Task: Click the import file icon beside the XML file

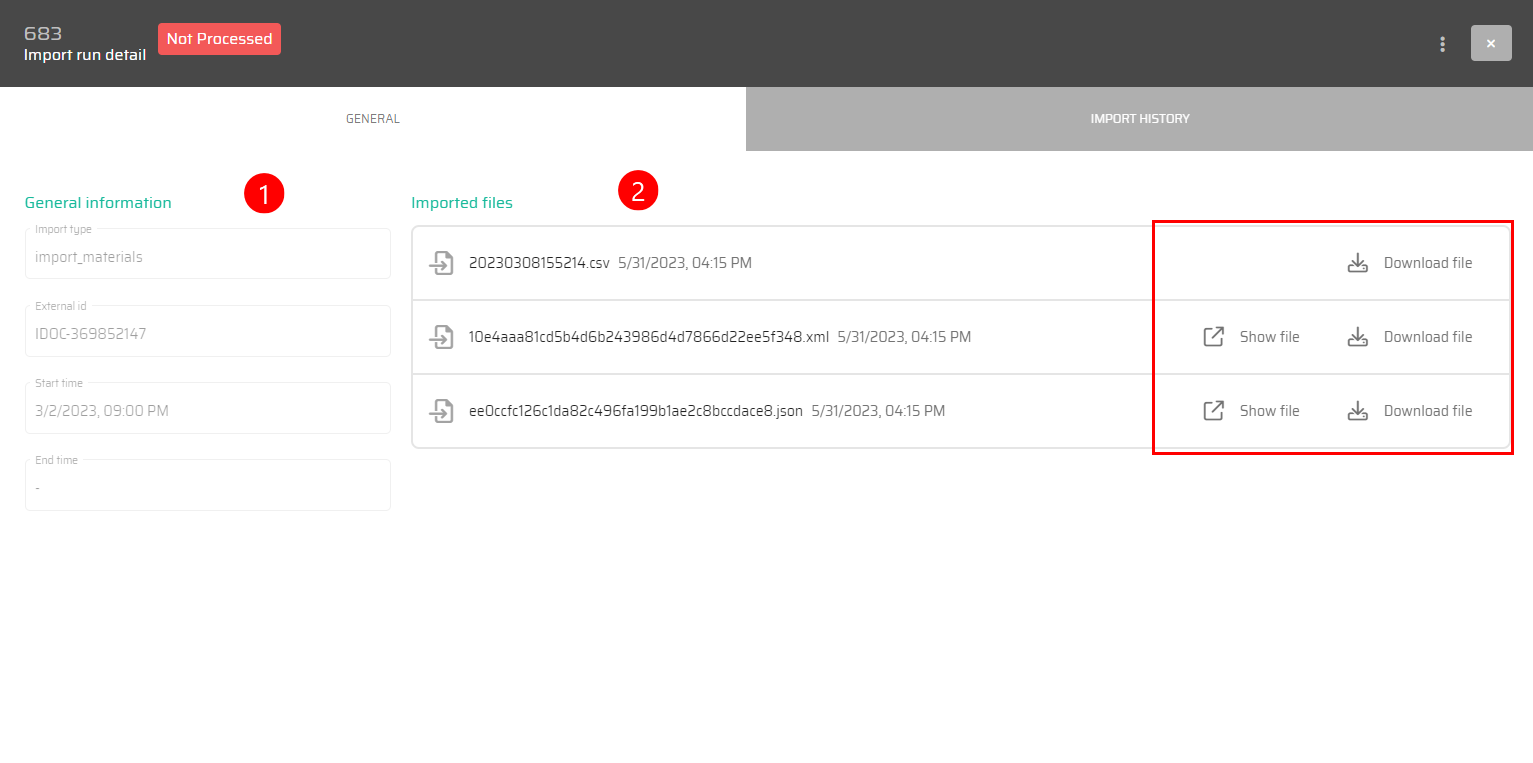Action: [441, 337]
